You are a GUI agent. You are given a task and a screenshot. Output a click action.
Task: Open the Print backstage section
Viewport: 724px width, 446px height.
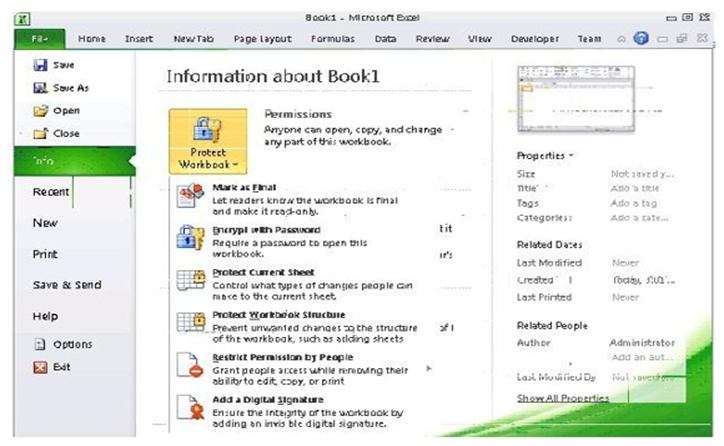(x=46, y=254)
